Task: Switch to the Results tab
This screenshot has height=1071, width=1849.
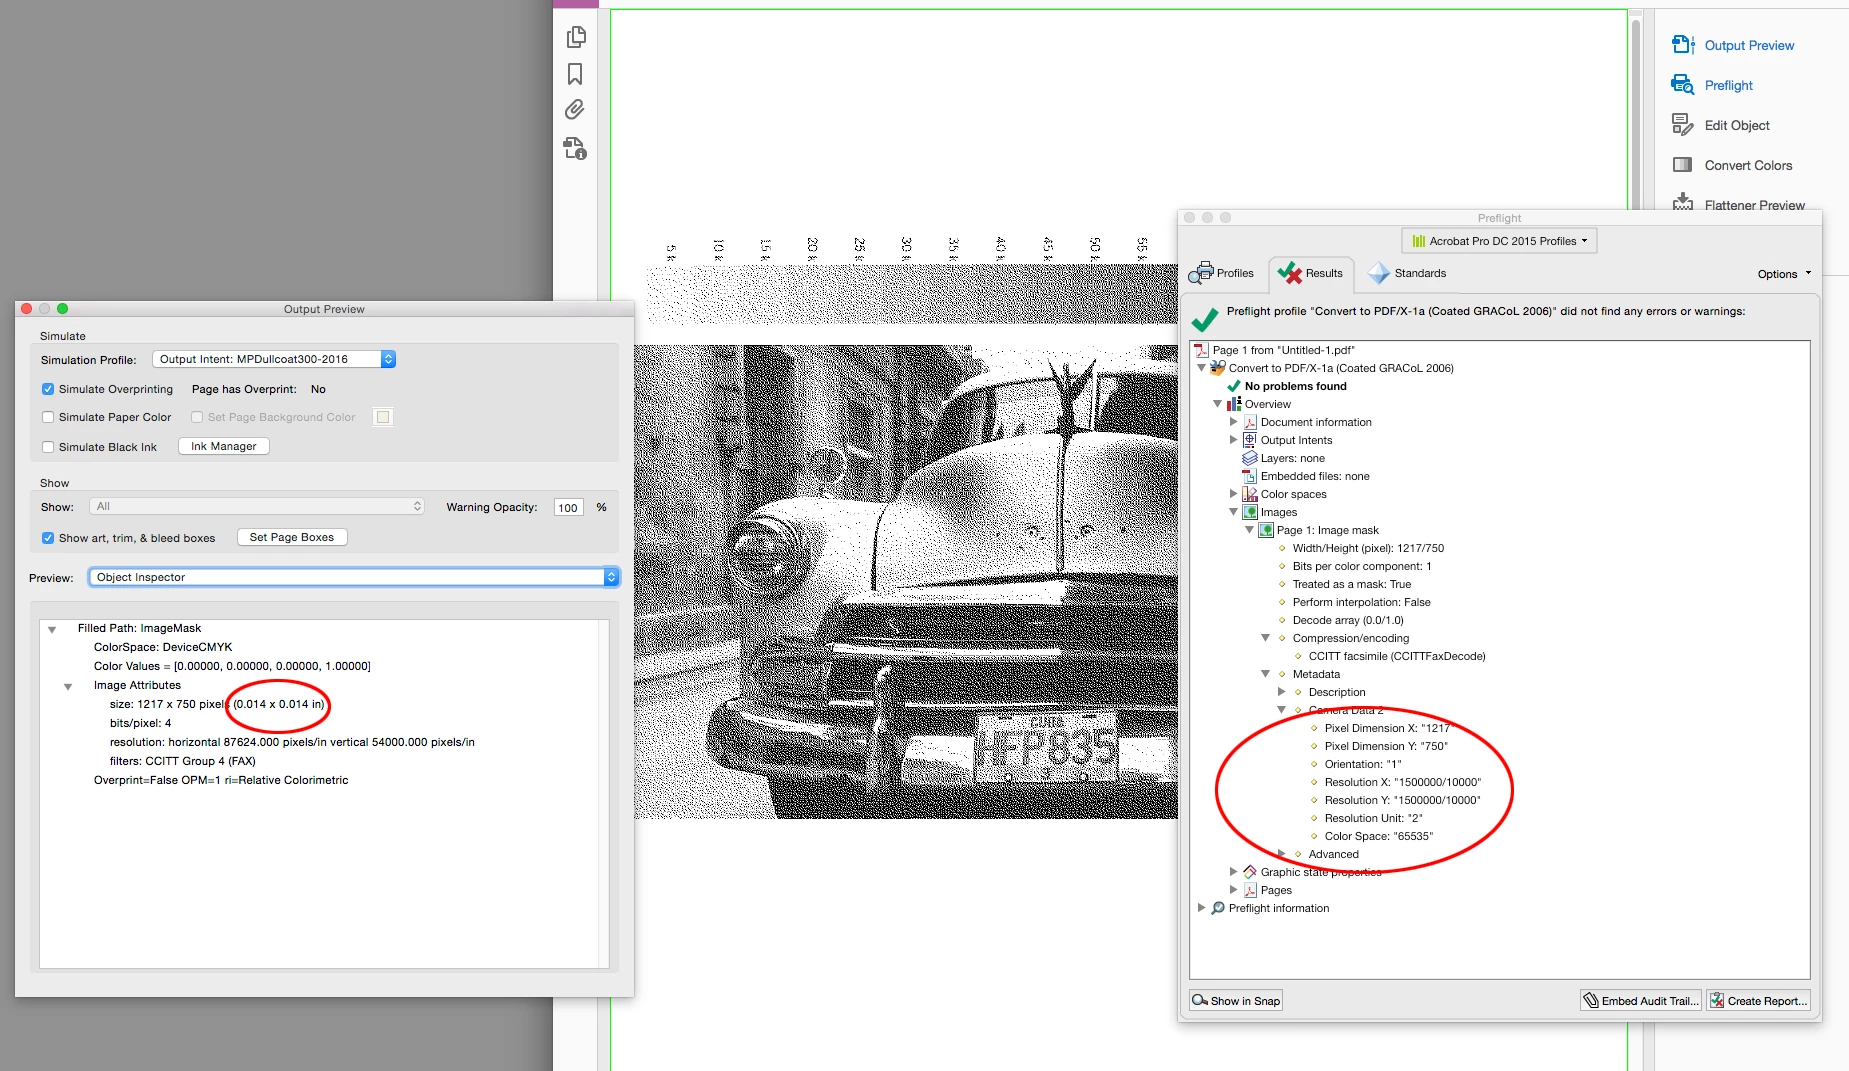Action: (x=1312, y=273)
